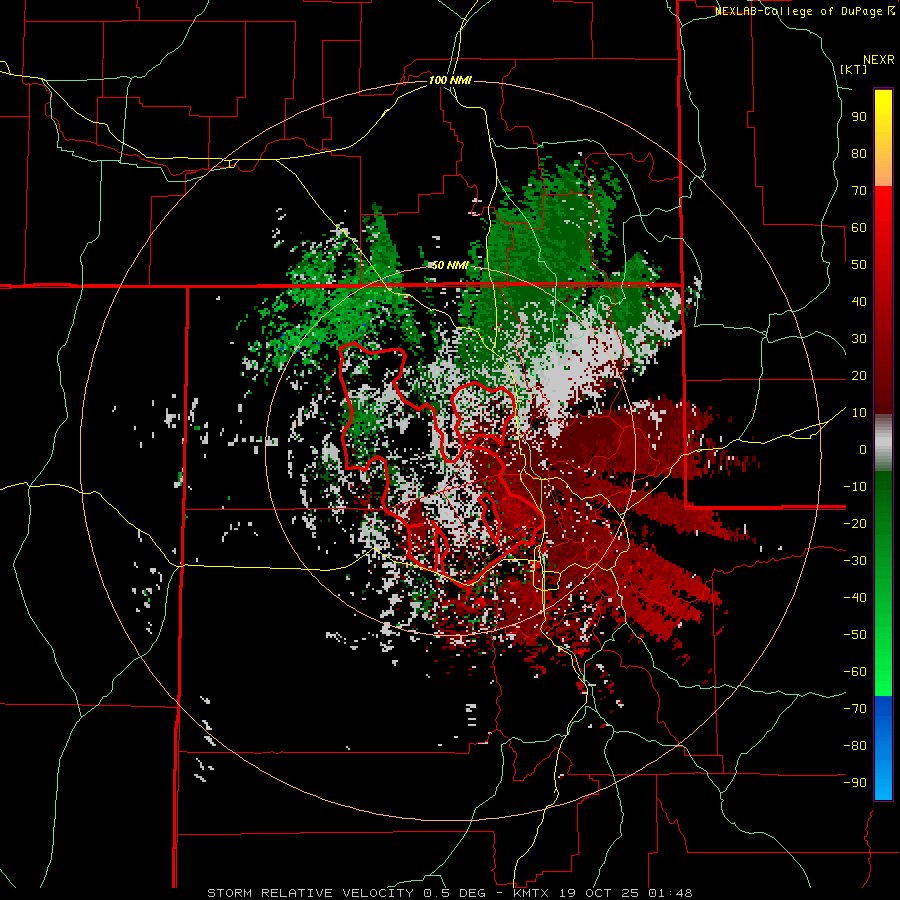The height and width of the screenshot is (900, 900).
Task: Click the 100 NMI range ring label
Action: click(x=450, y=80)
